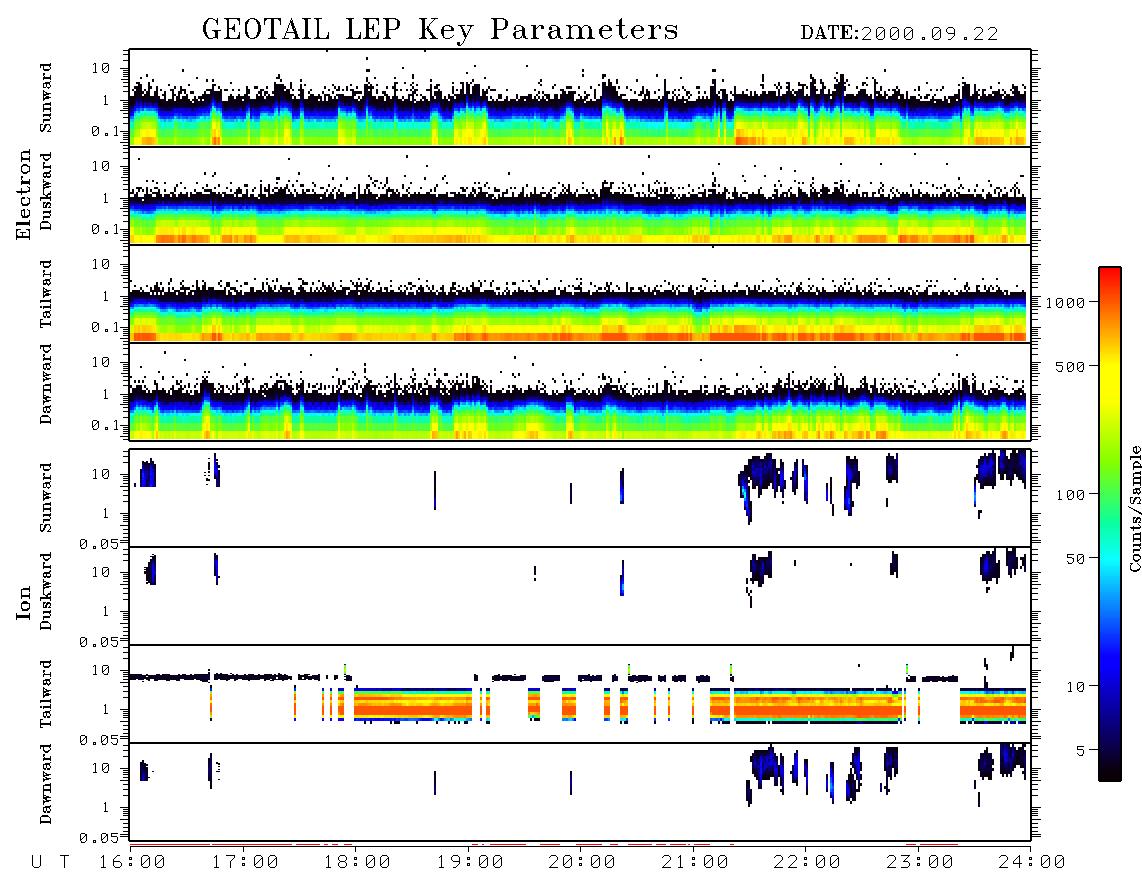The width and height of the screenshot is (1142, 880).
Task: Click the Ion Sunward spectrogram panel
Action: [580, 498]
